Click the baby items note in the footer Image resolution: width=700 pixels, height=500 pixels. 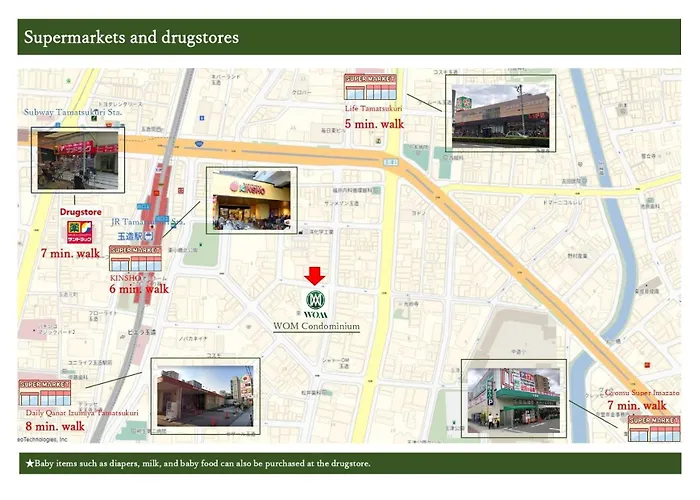(x=198, y=463)
